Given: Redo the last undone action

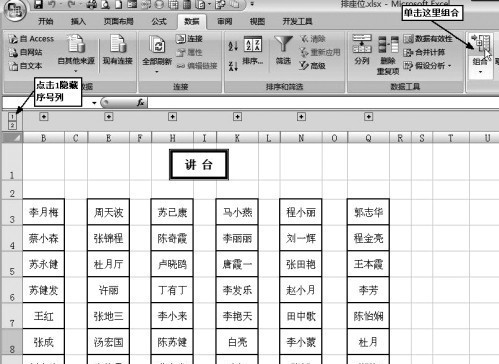Looking at the screenshot, I should pos(71,4).
